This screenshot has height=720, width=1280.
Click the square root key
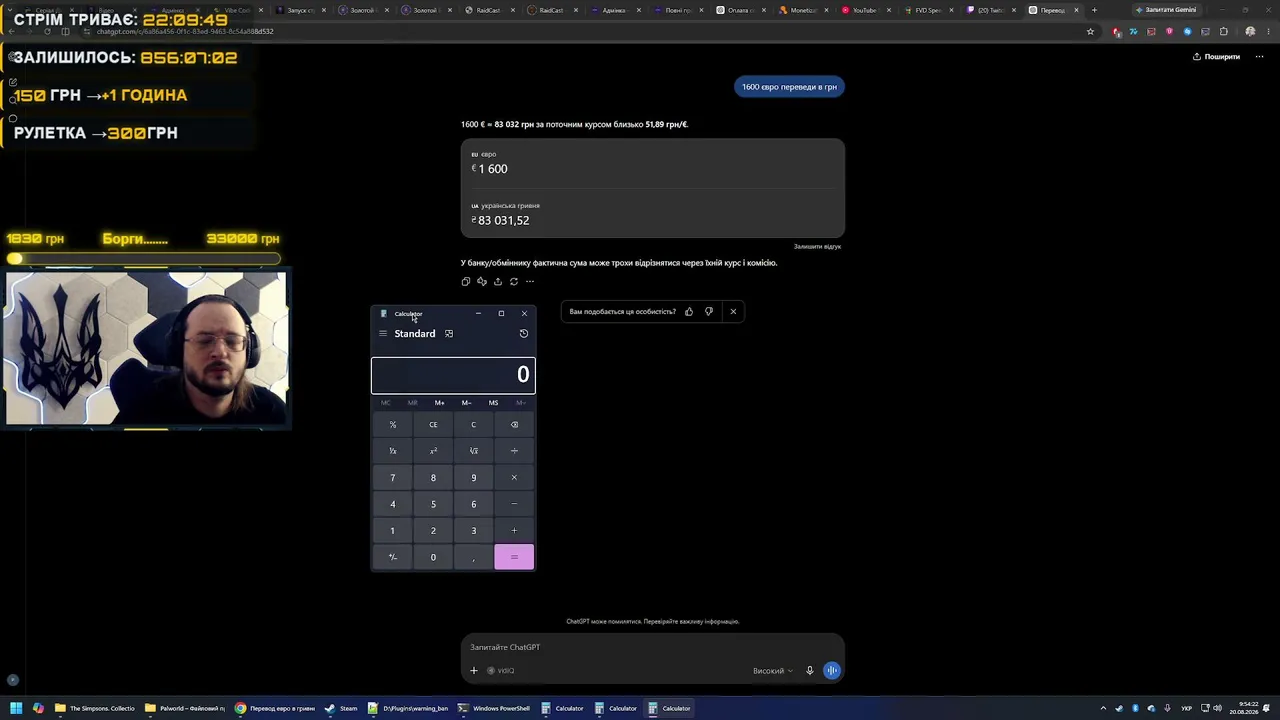pos(474,451)
